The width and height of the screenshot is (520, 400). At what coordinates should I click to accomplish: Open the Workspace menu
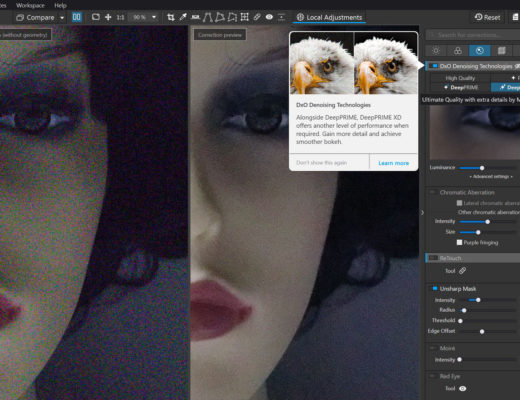pyautogui.click(x=30, y=5)
